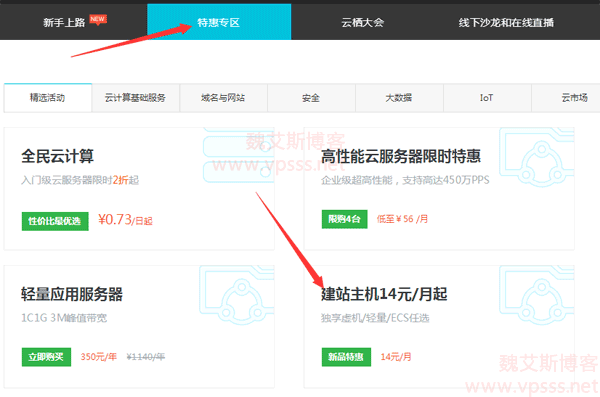Image resolution: width=600 pixels, height=397 pixels.
Task: Click the 低至¥56/月 price text
Action: pyautogui.click(x=402, y=219)
